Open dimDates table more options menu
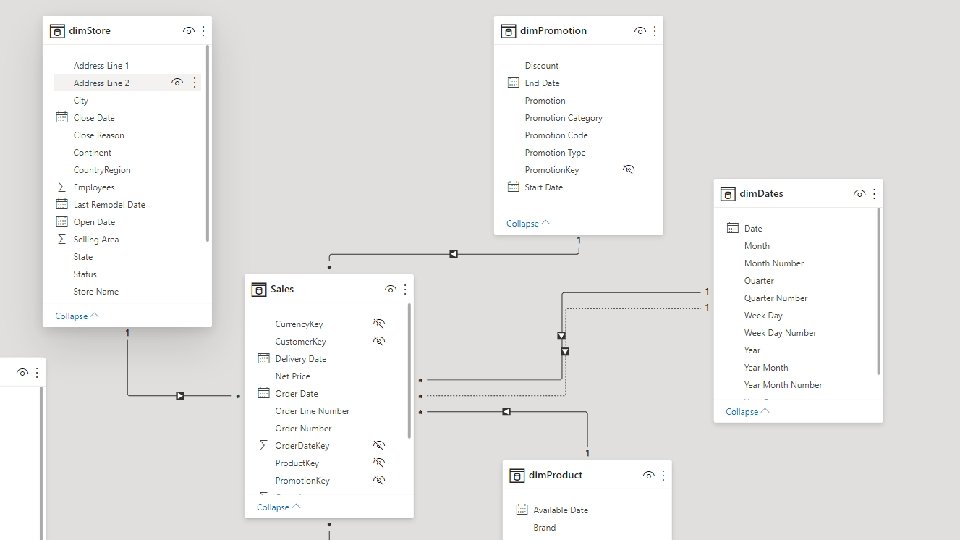Screen dimensions: 960x540 [x=874, y=194]
